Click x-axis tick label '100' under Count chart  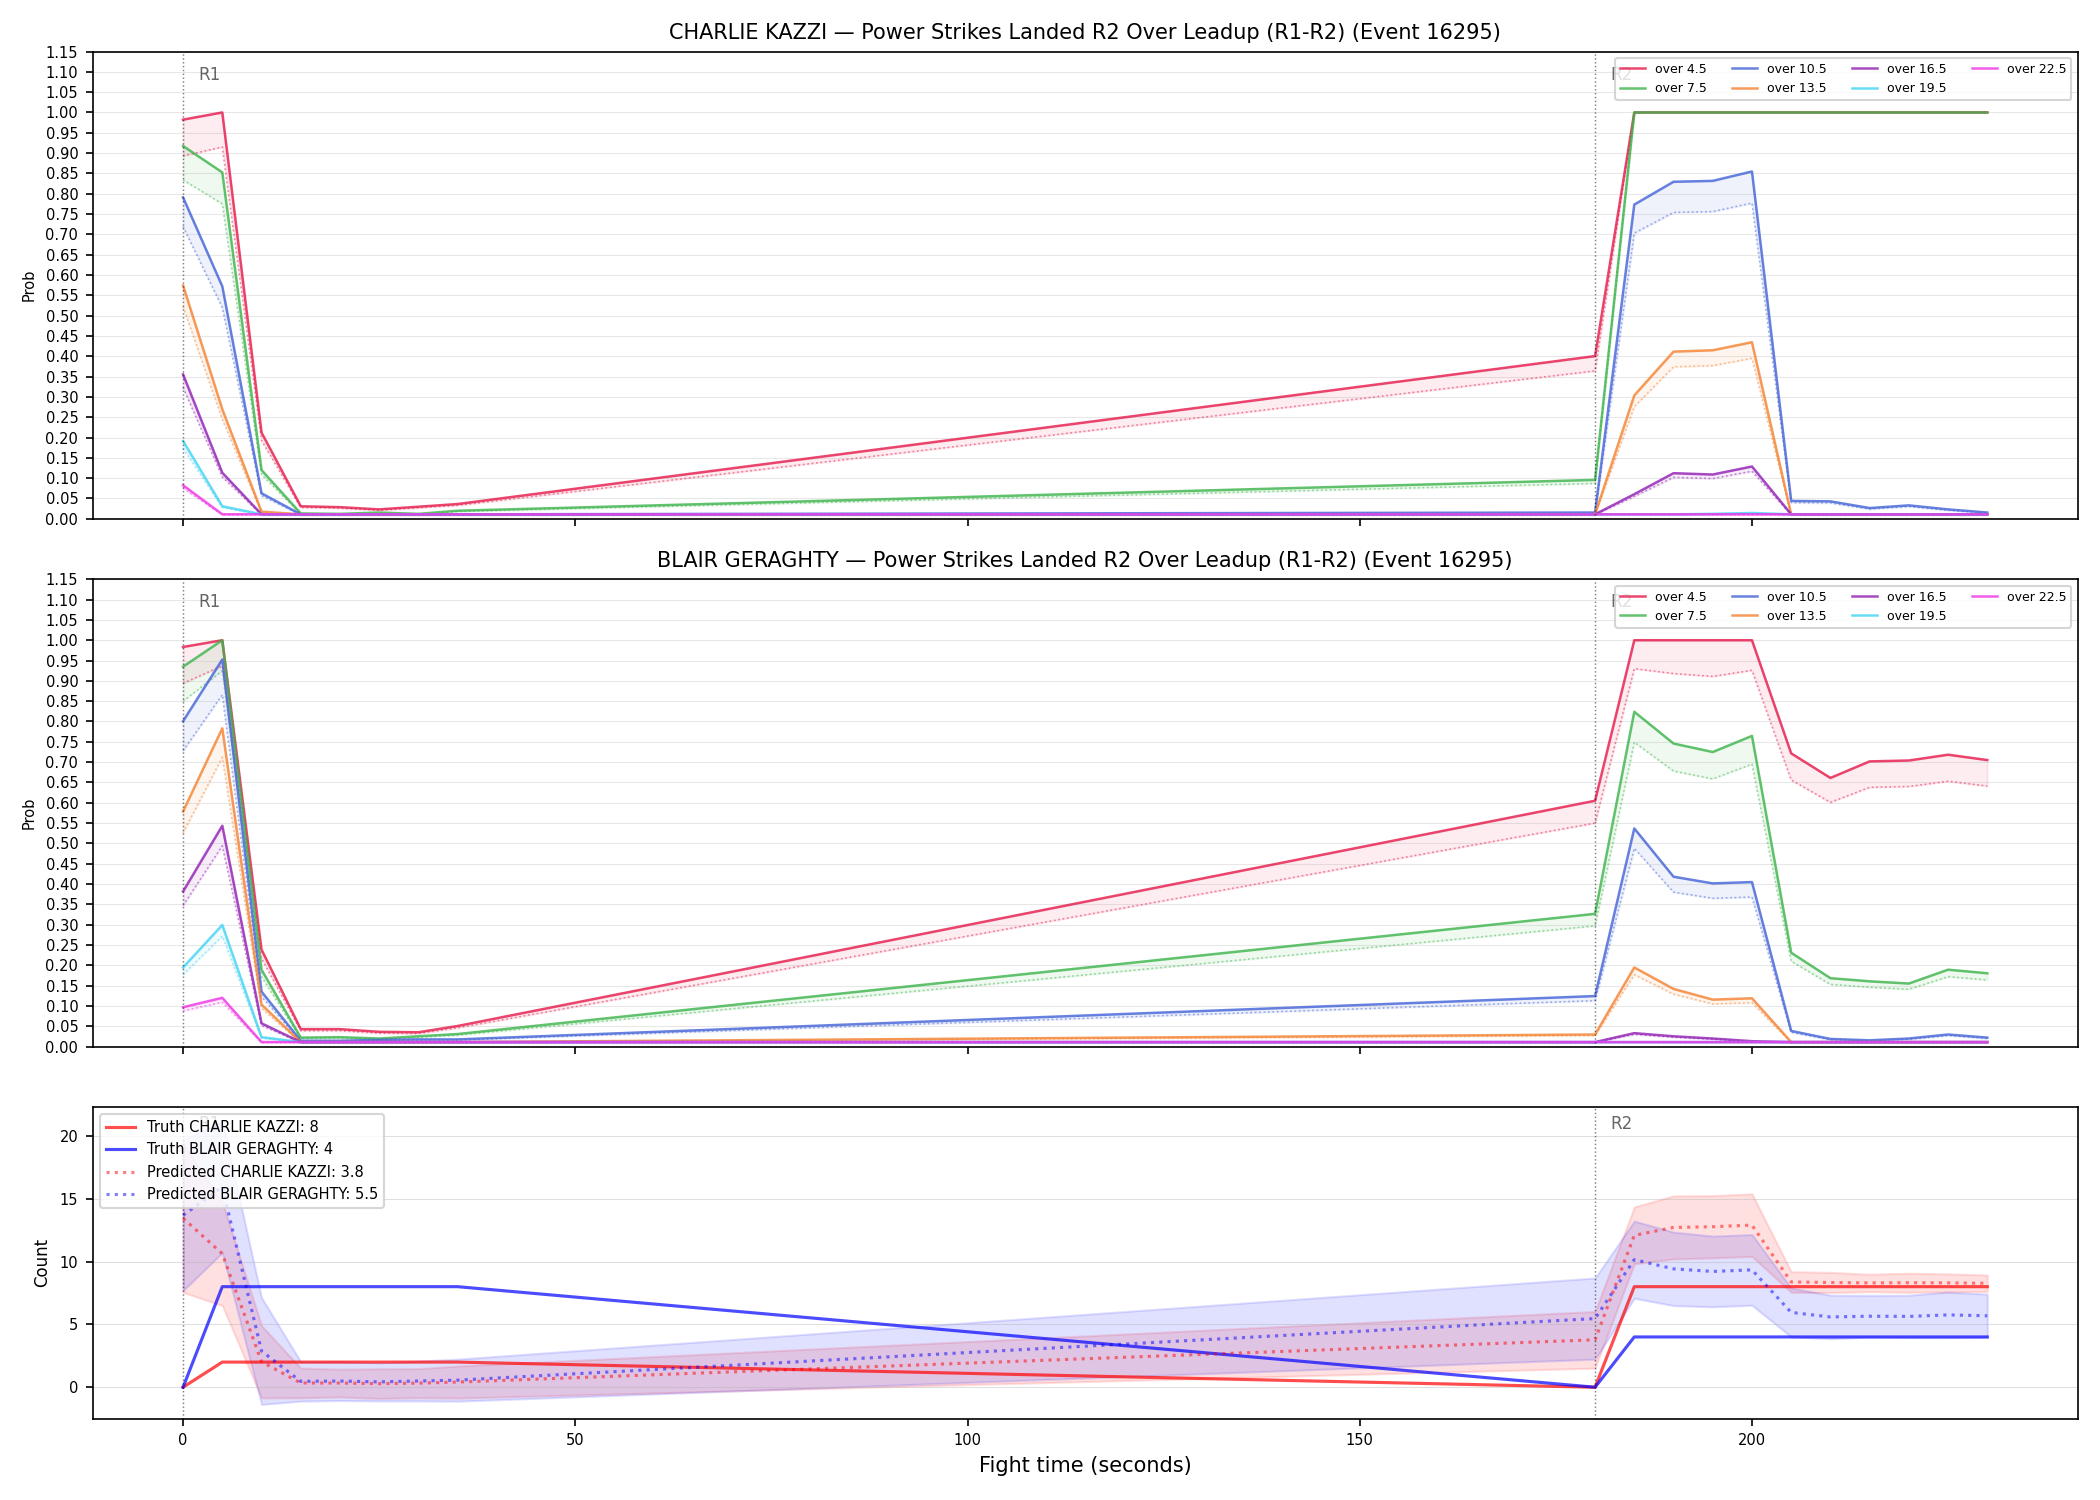click(967, 1440)
